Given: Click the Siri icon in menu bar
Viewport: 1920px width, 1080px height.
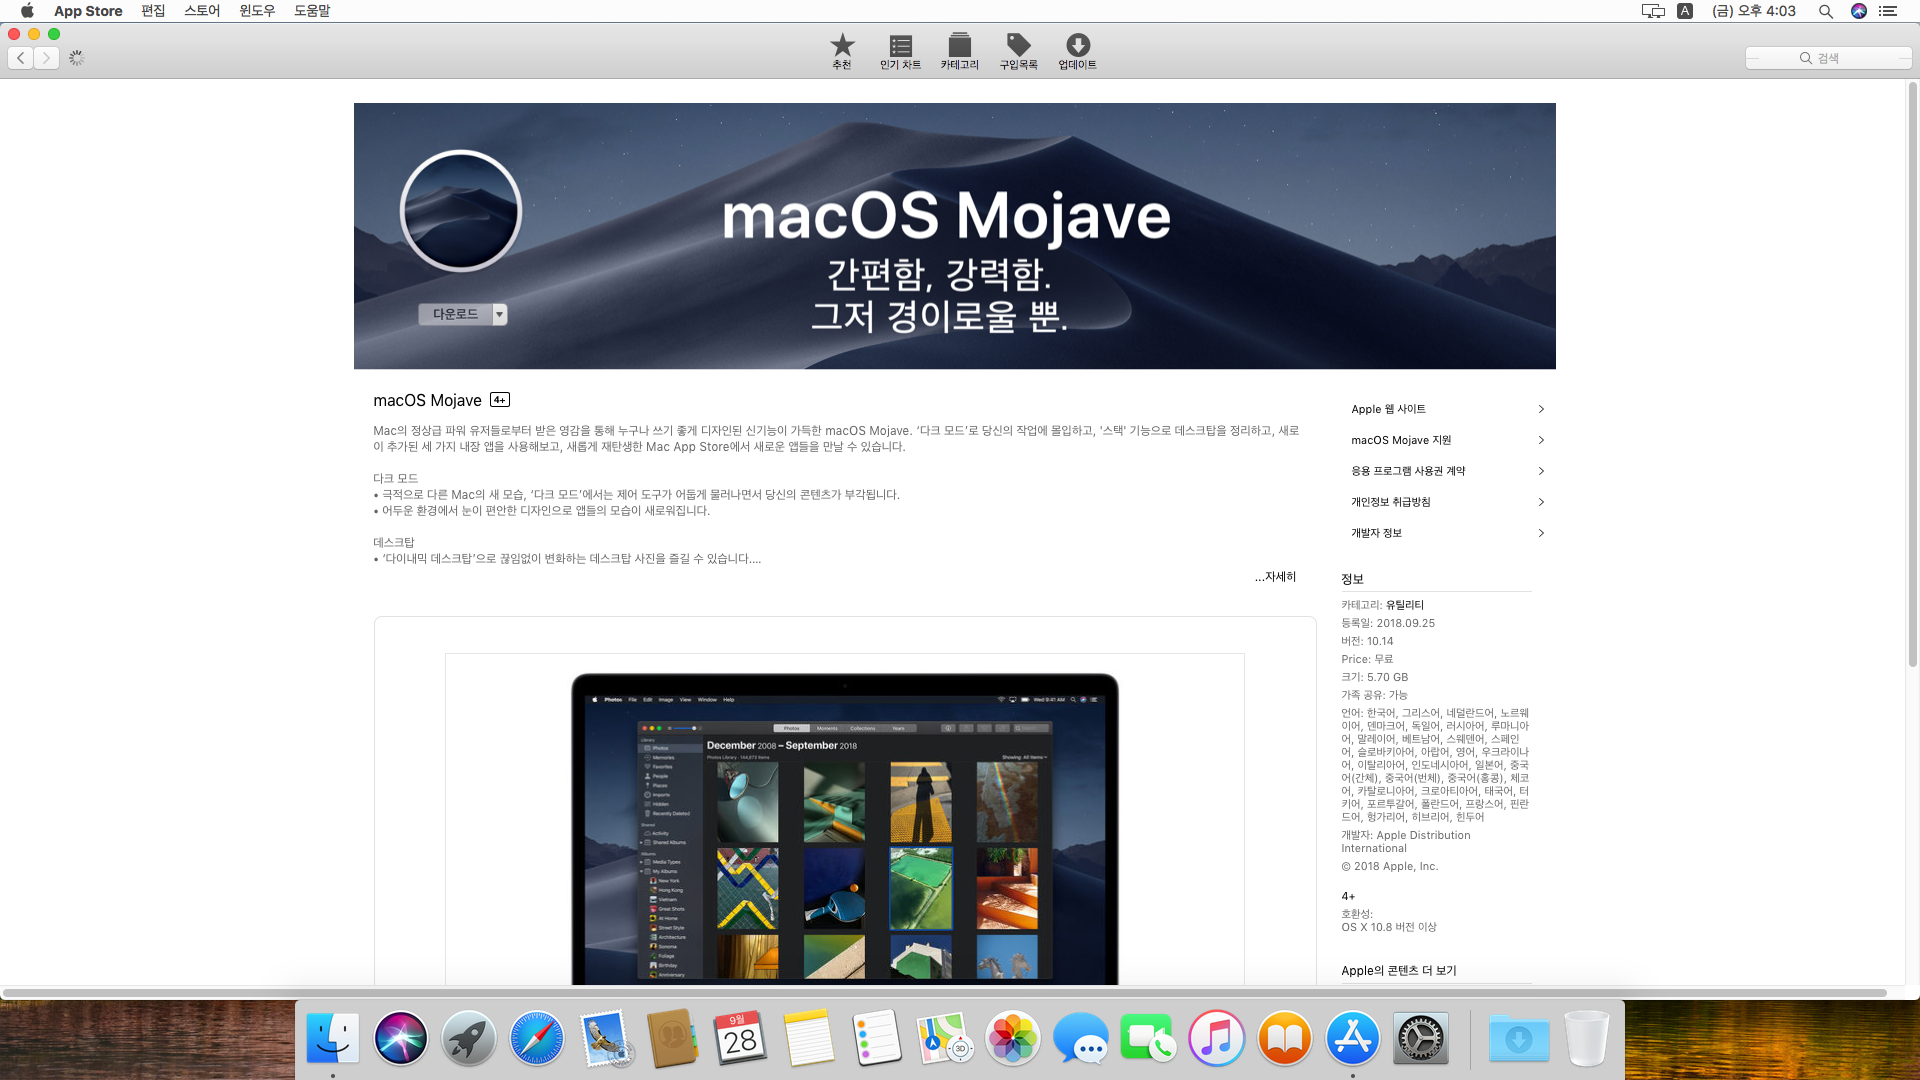Looking at the screenshot, I should [1859, 11].
